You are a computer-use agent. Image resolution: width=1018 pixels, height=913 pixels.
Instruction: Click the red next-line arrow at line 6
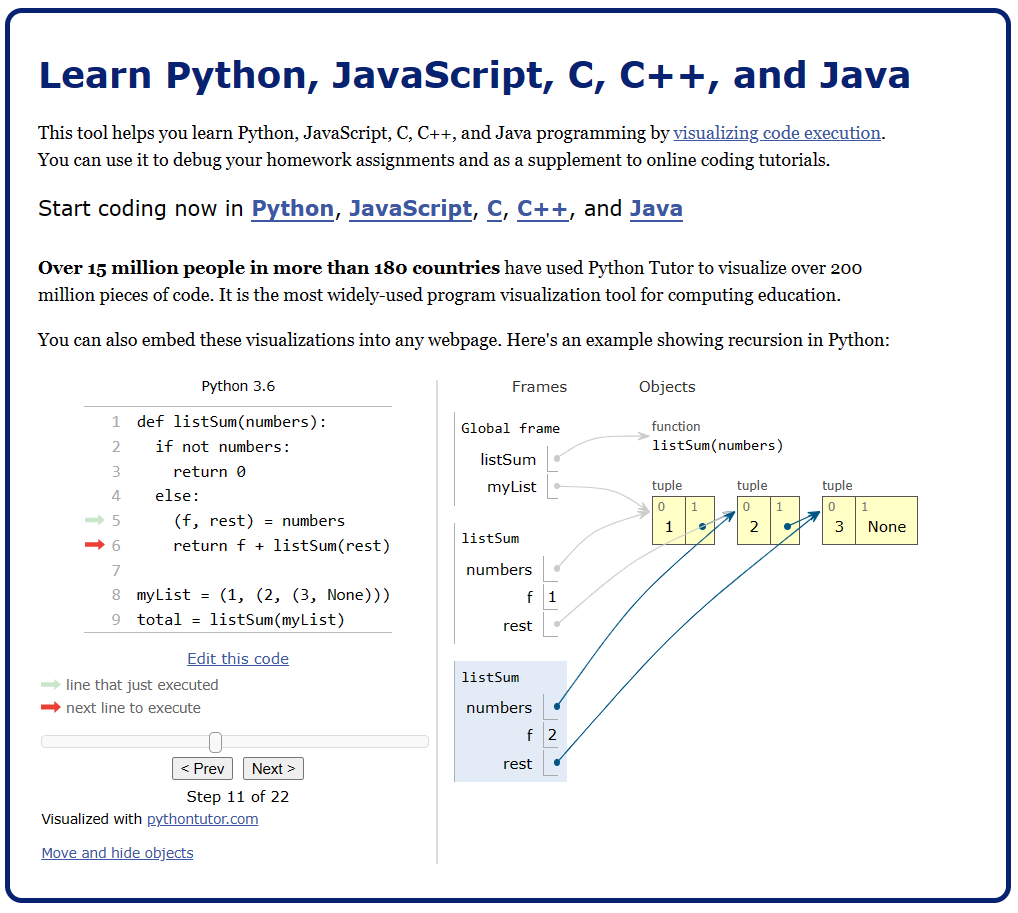[95, 545]
